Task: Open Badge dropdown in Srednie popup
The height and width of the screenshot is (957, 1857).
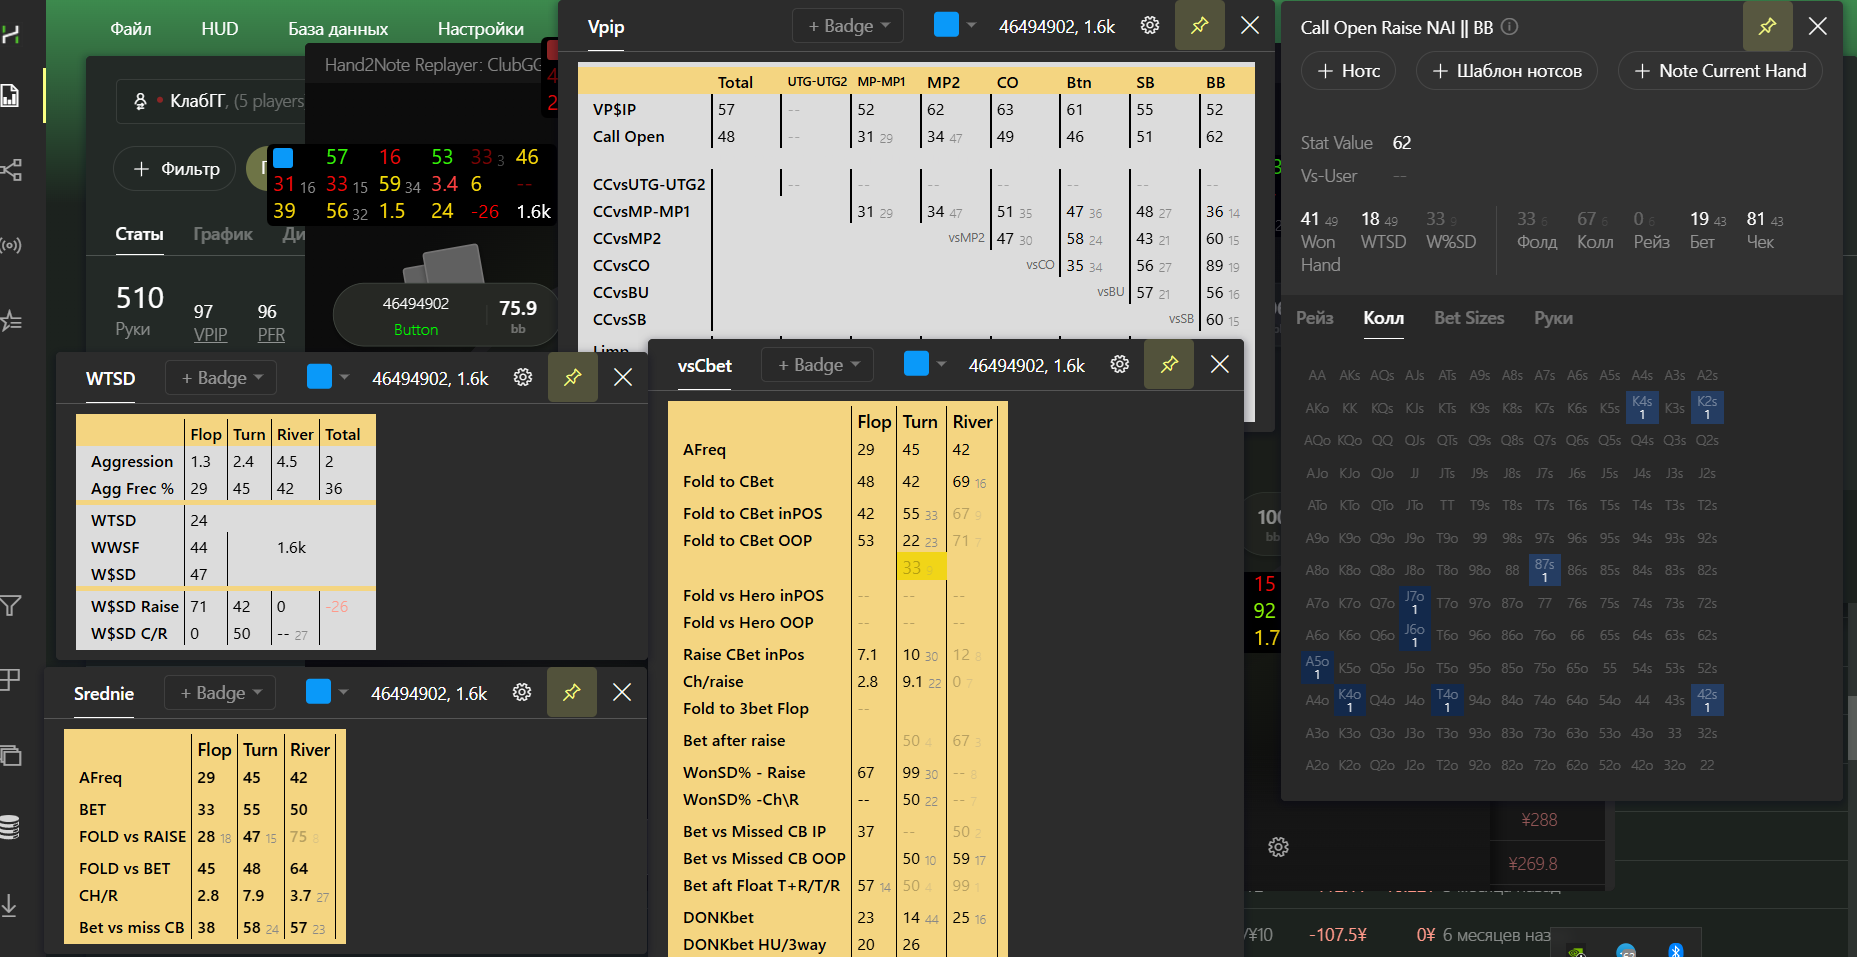Action: click(x=220, y=692)
